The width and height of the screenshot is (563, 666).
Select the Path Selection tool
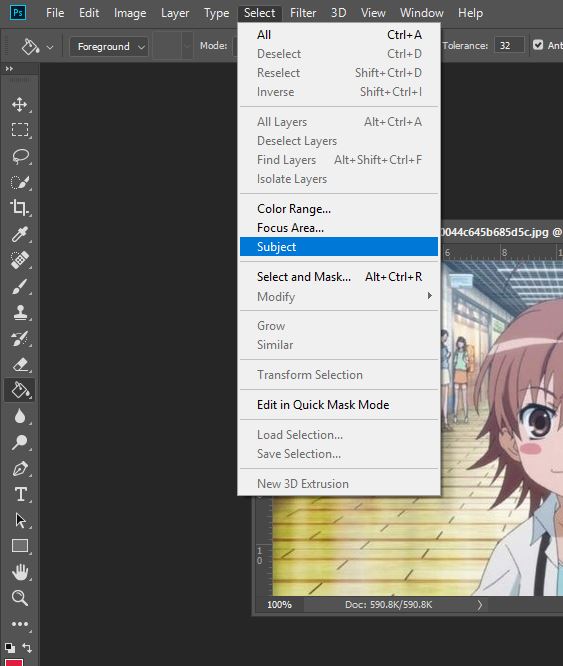click(20, 520)
